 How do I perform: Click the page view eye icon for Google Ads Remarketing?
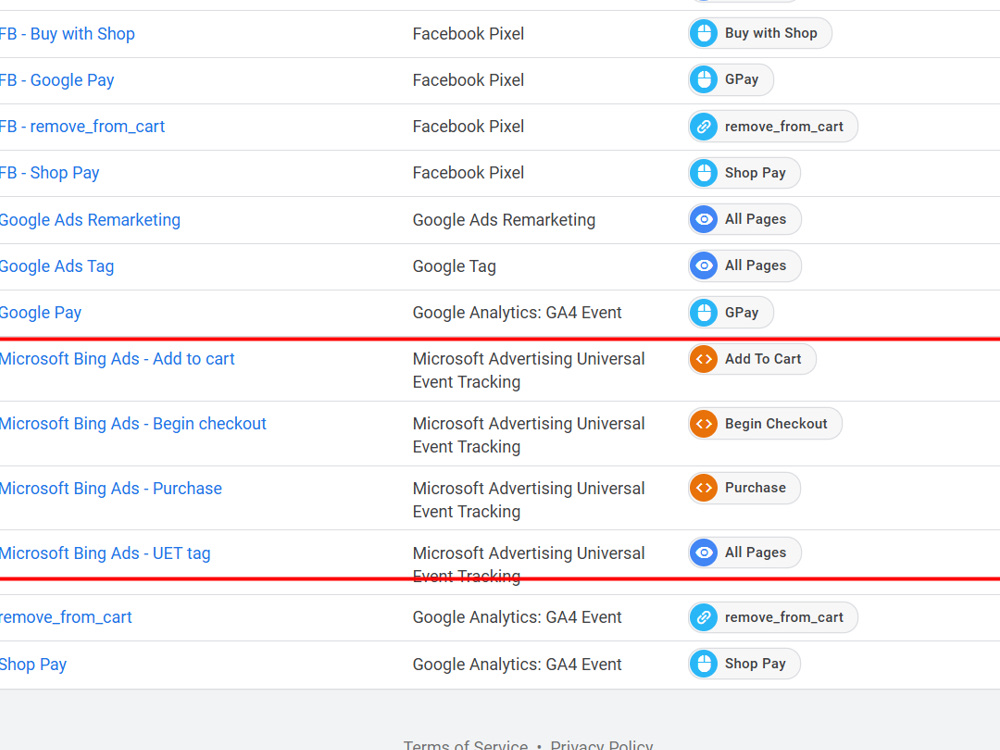704,219
